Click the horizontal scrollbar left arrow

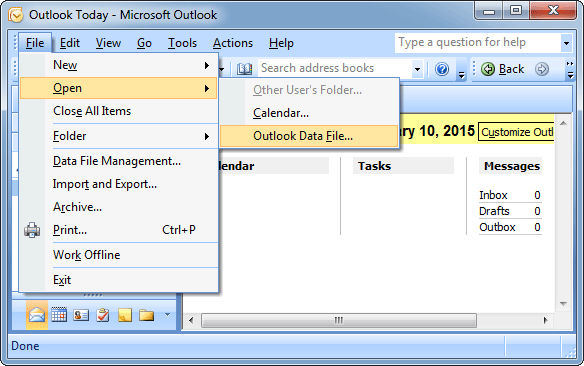(x=191, y=321)
